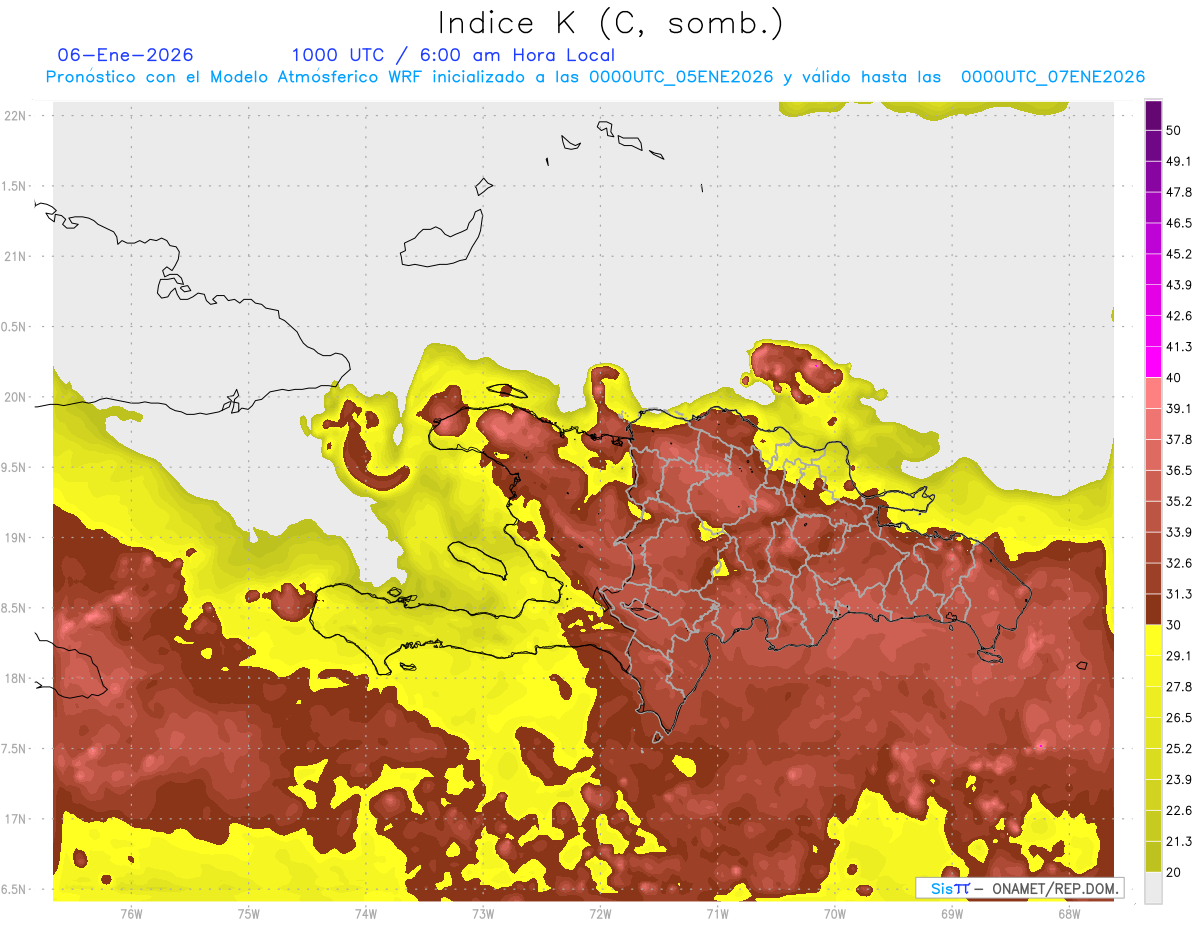Click the "73W" longitude label
Screen dimensions: 1200x927
483,914
